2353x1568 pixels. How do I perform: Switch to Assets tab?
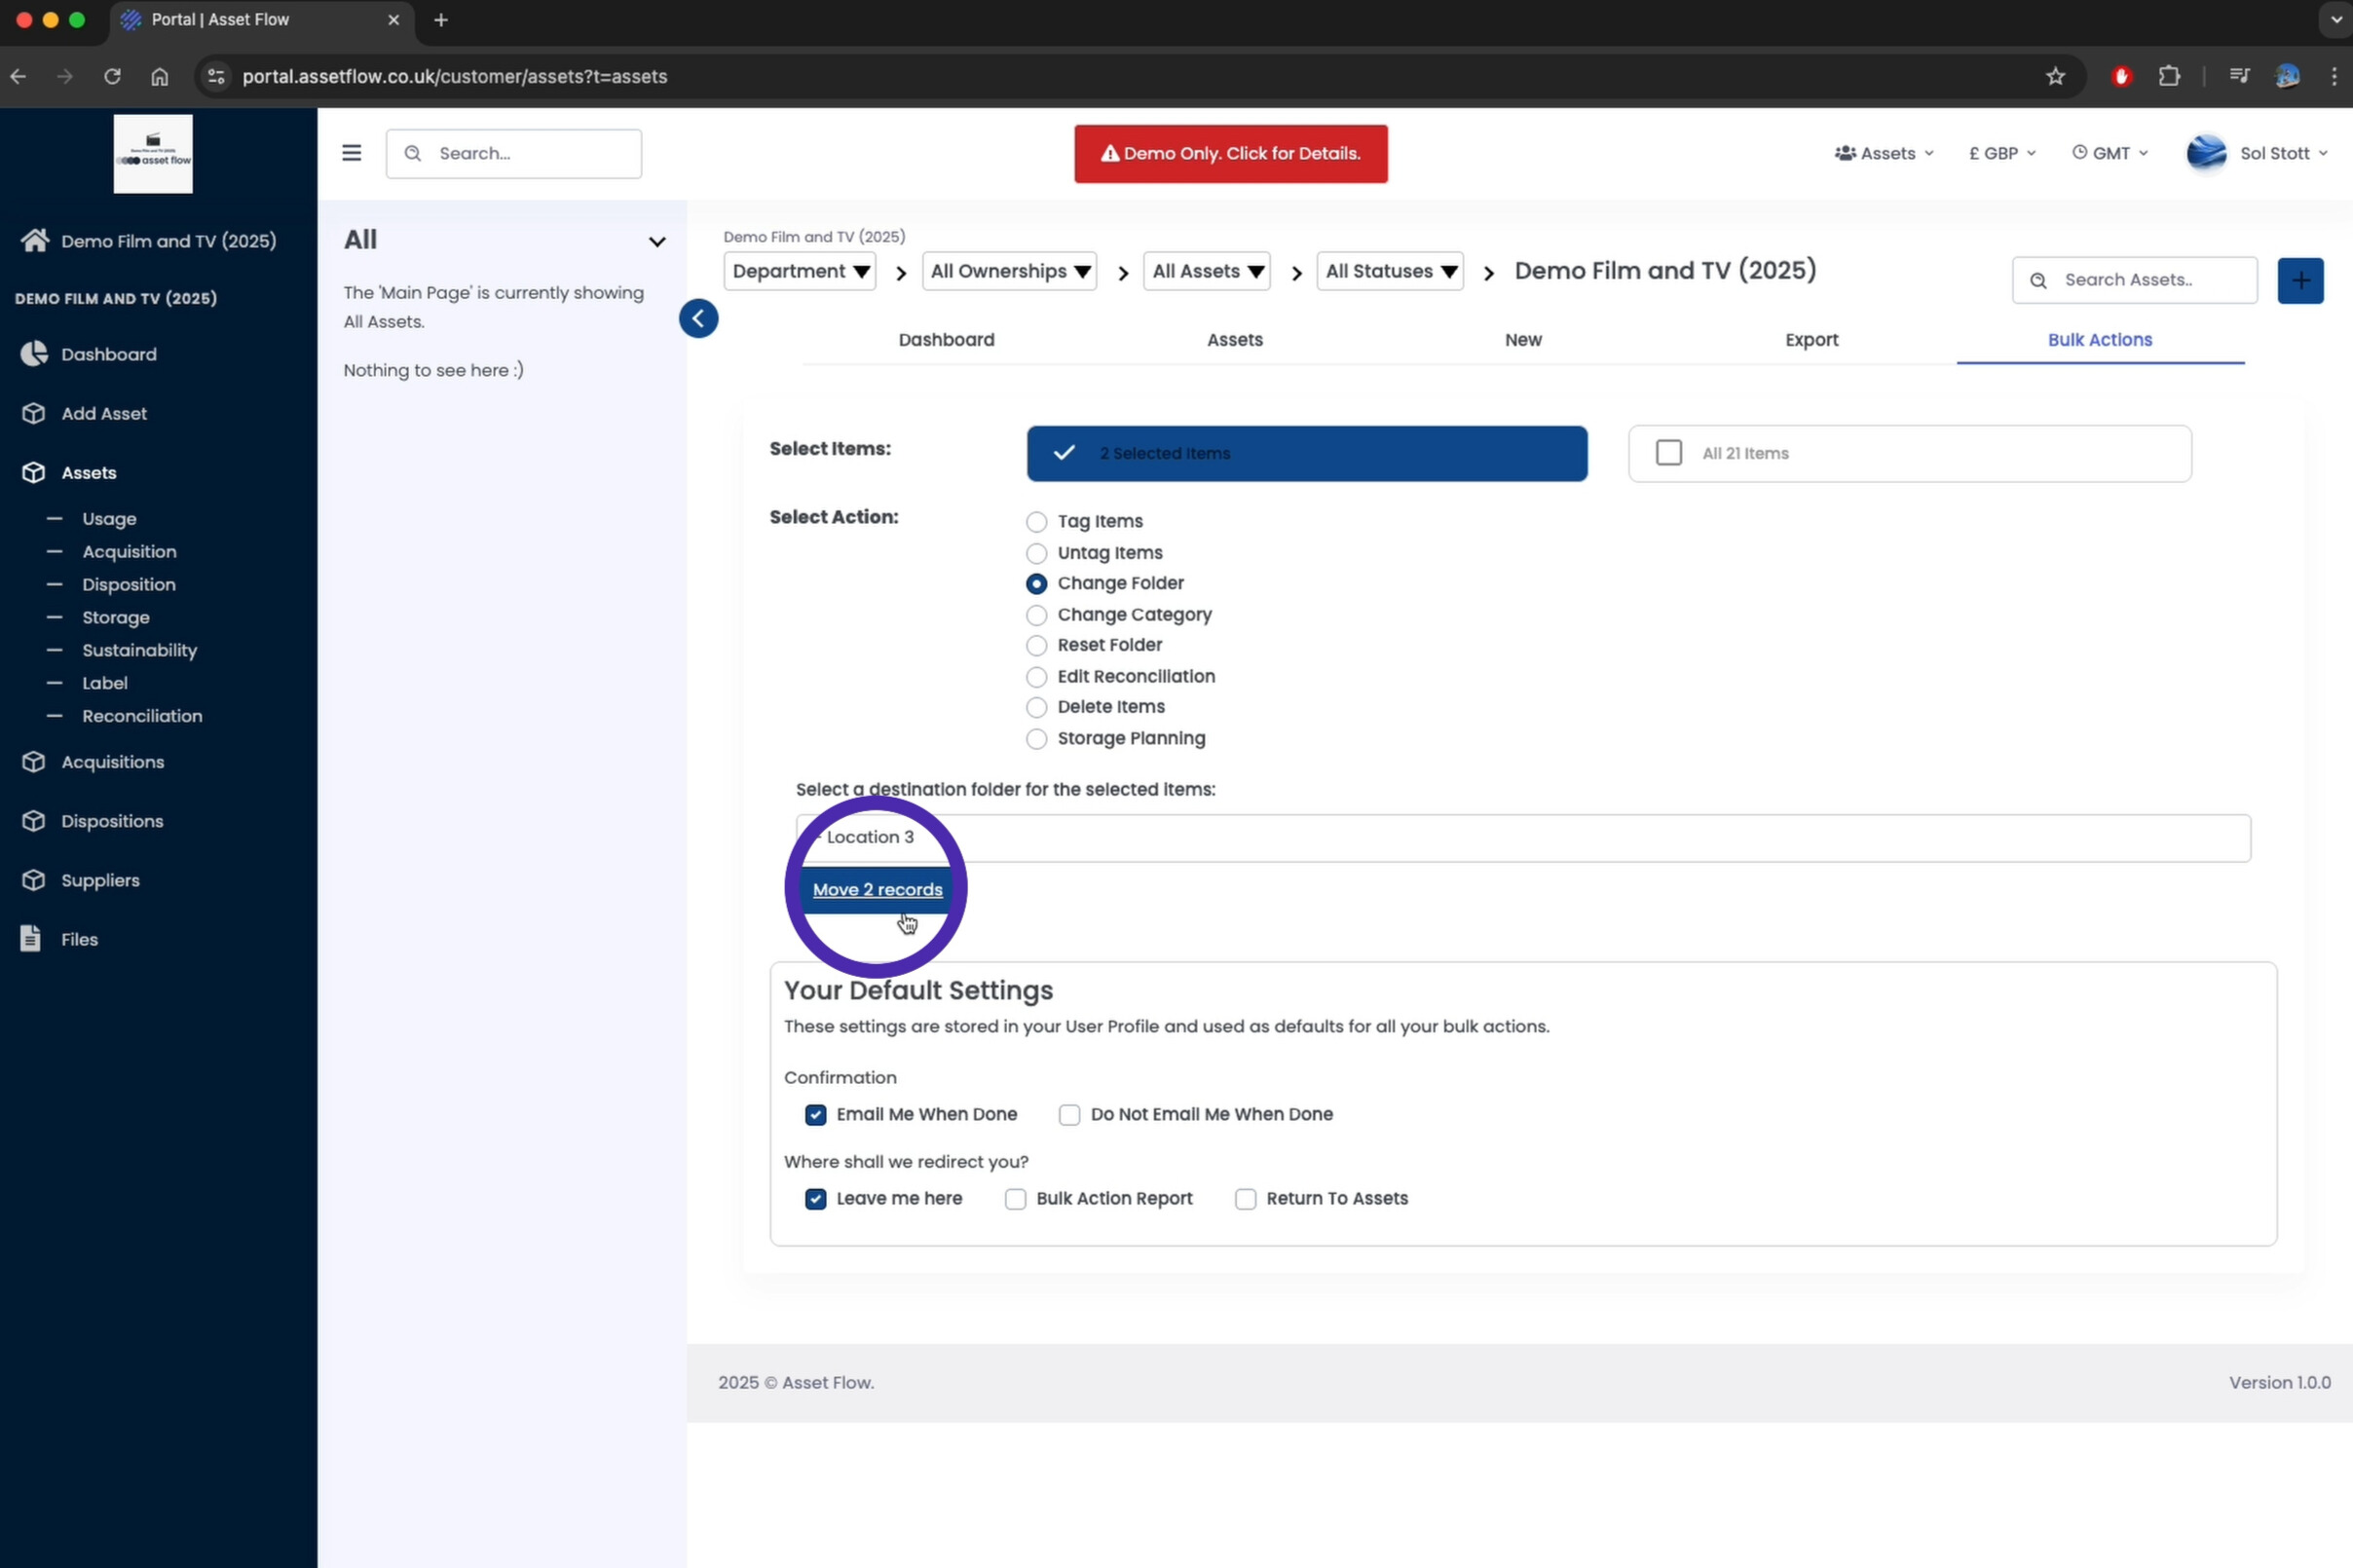[1234, 340]
